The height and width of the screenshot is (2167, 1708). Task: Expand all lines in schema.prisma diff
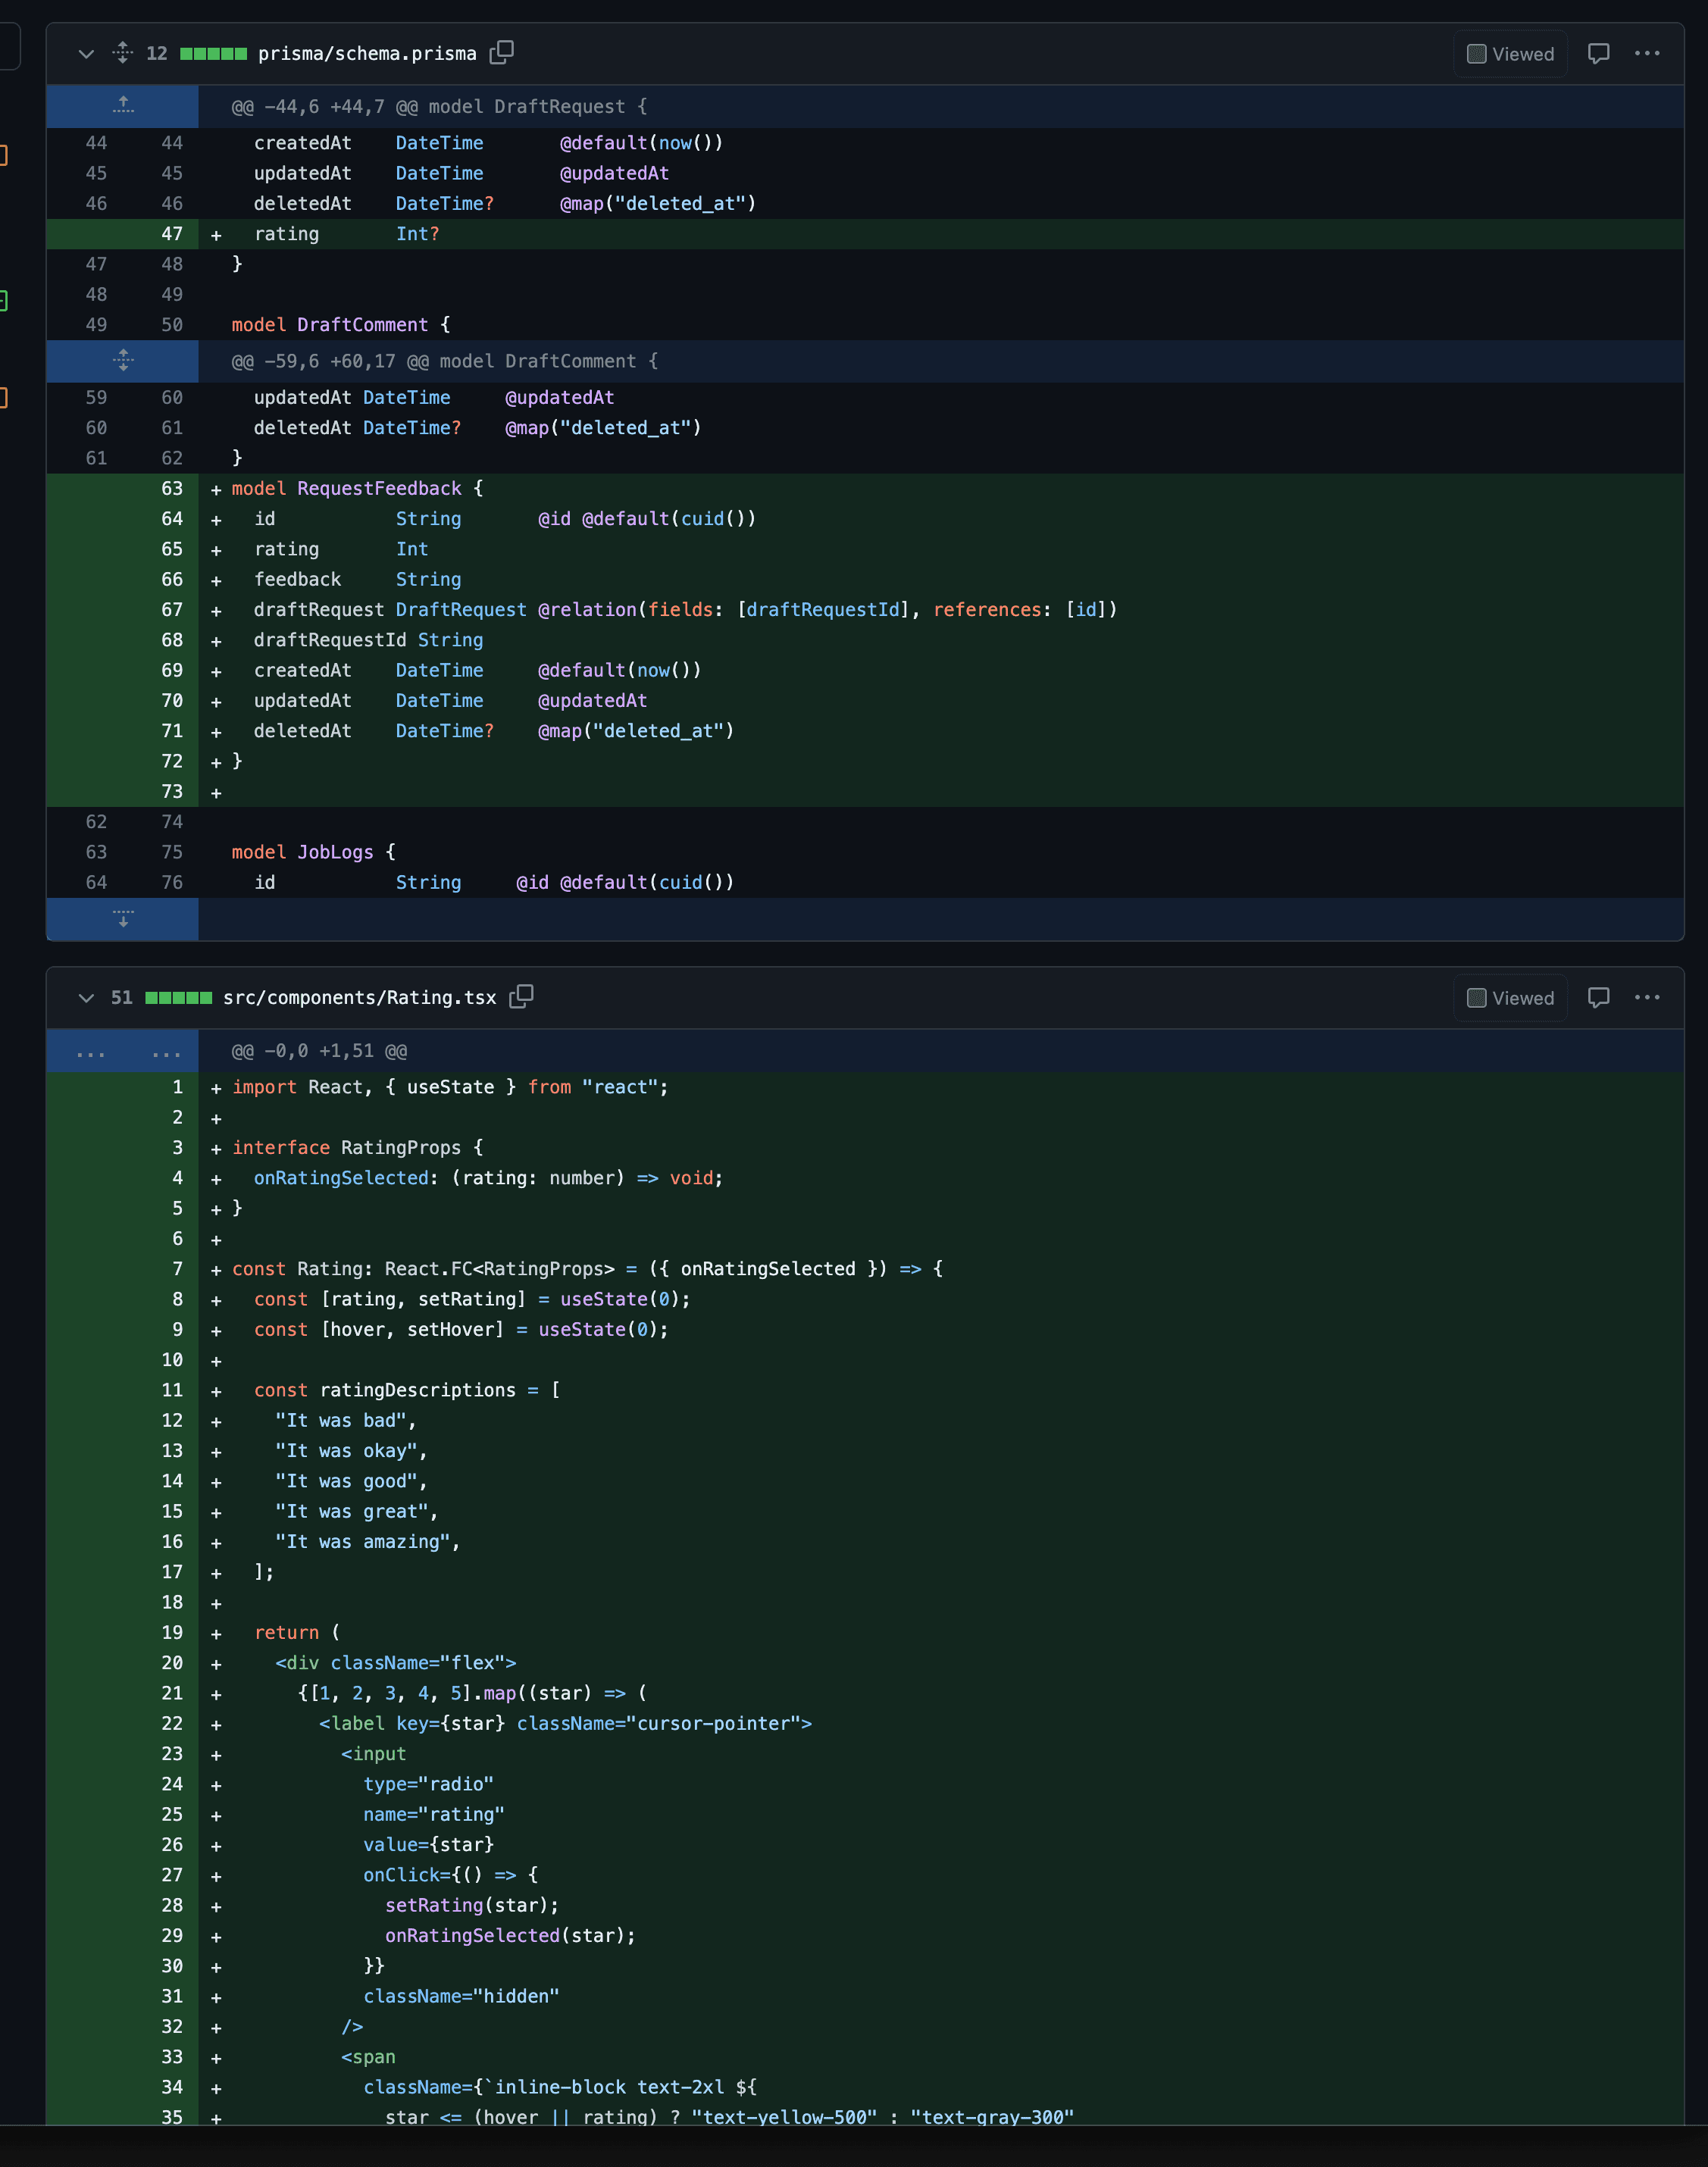coord(123,53)
